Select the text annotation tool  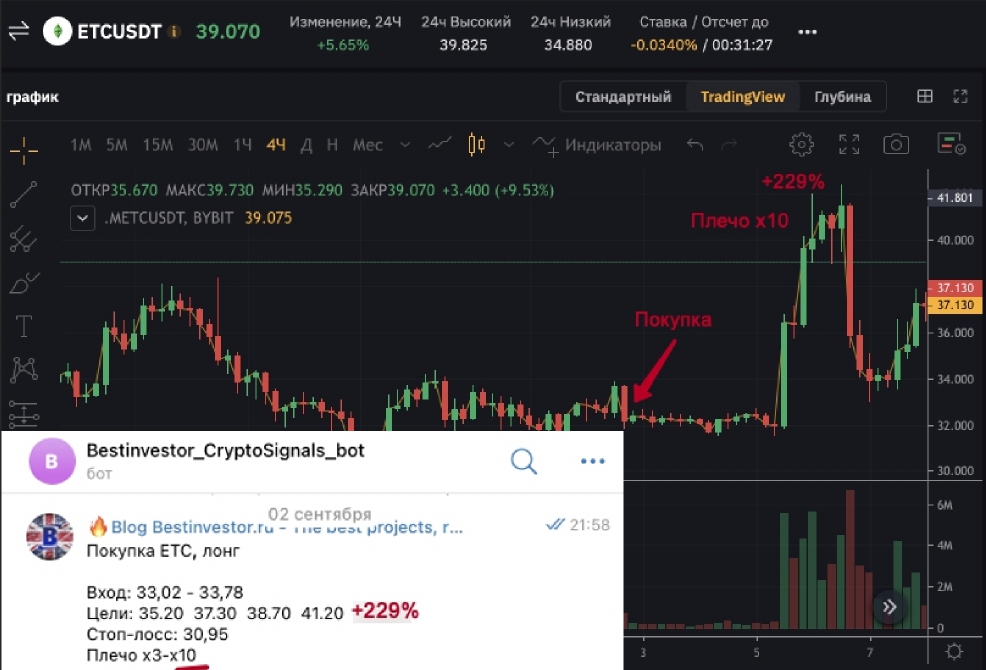click(x=24, y=326)
